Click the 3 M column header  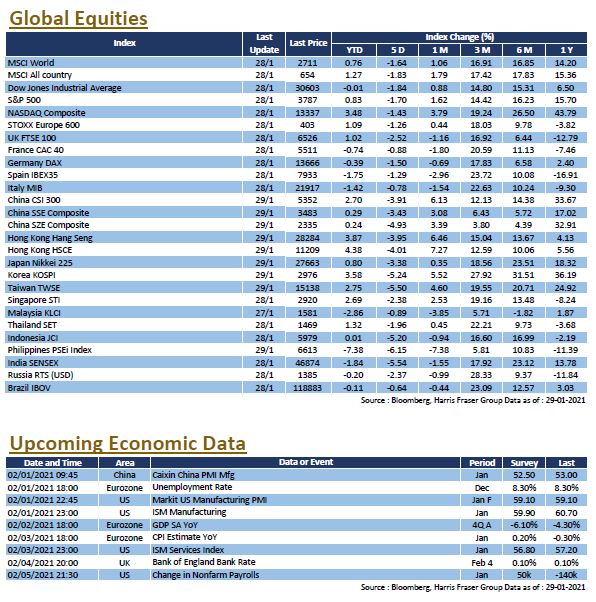482,50
